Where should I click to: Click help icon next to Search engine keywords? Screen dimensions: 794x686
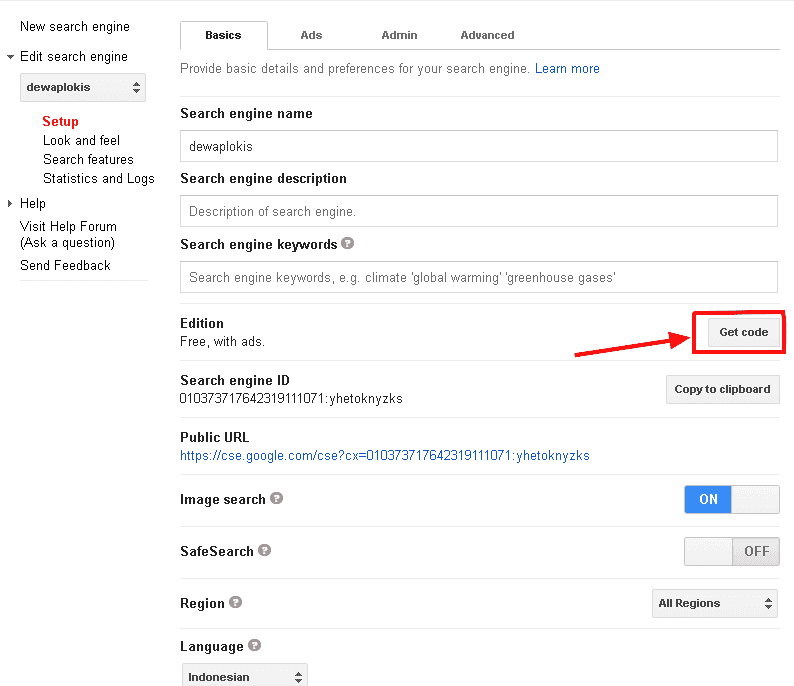[348, 243]
